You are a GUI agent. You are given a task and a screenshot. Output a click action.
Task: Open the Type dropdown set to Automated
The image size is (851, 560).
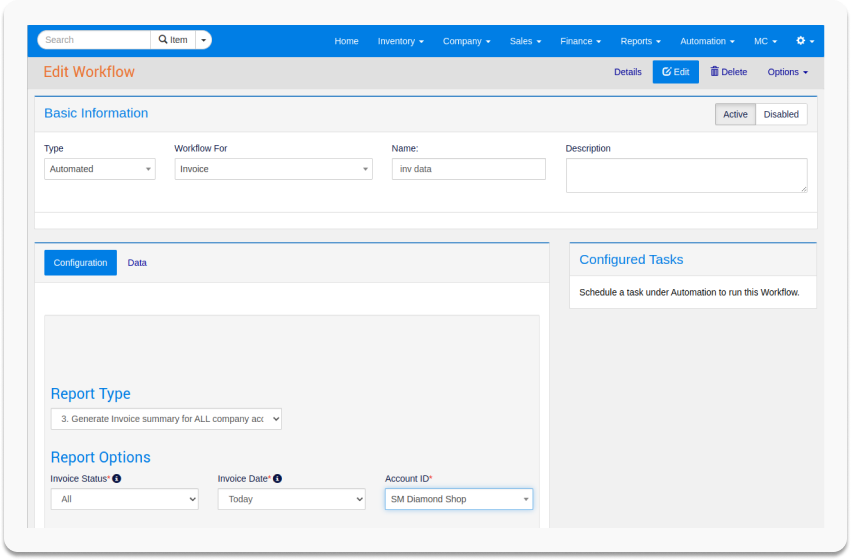pos(99,169)
